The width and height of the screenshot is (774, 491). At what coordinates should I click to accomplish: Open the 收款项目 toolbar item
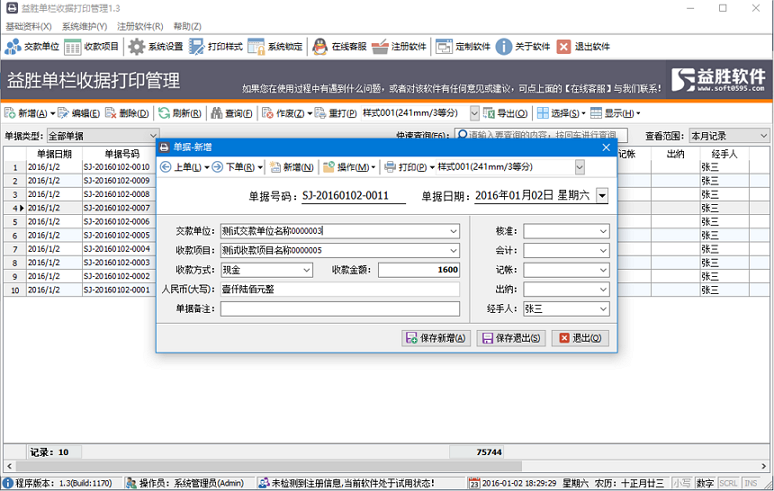point(92,47)
